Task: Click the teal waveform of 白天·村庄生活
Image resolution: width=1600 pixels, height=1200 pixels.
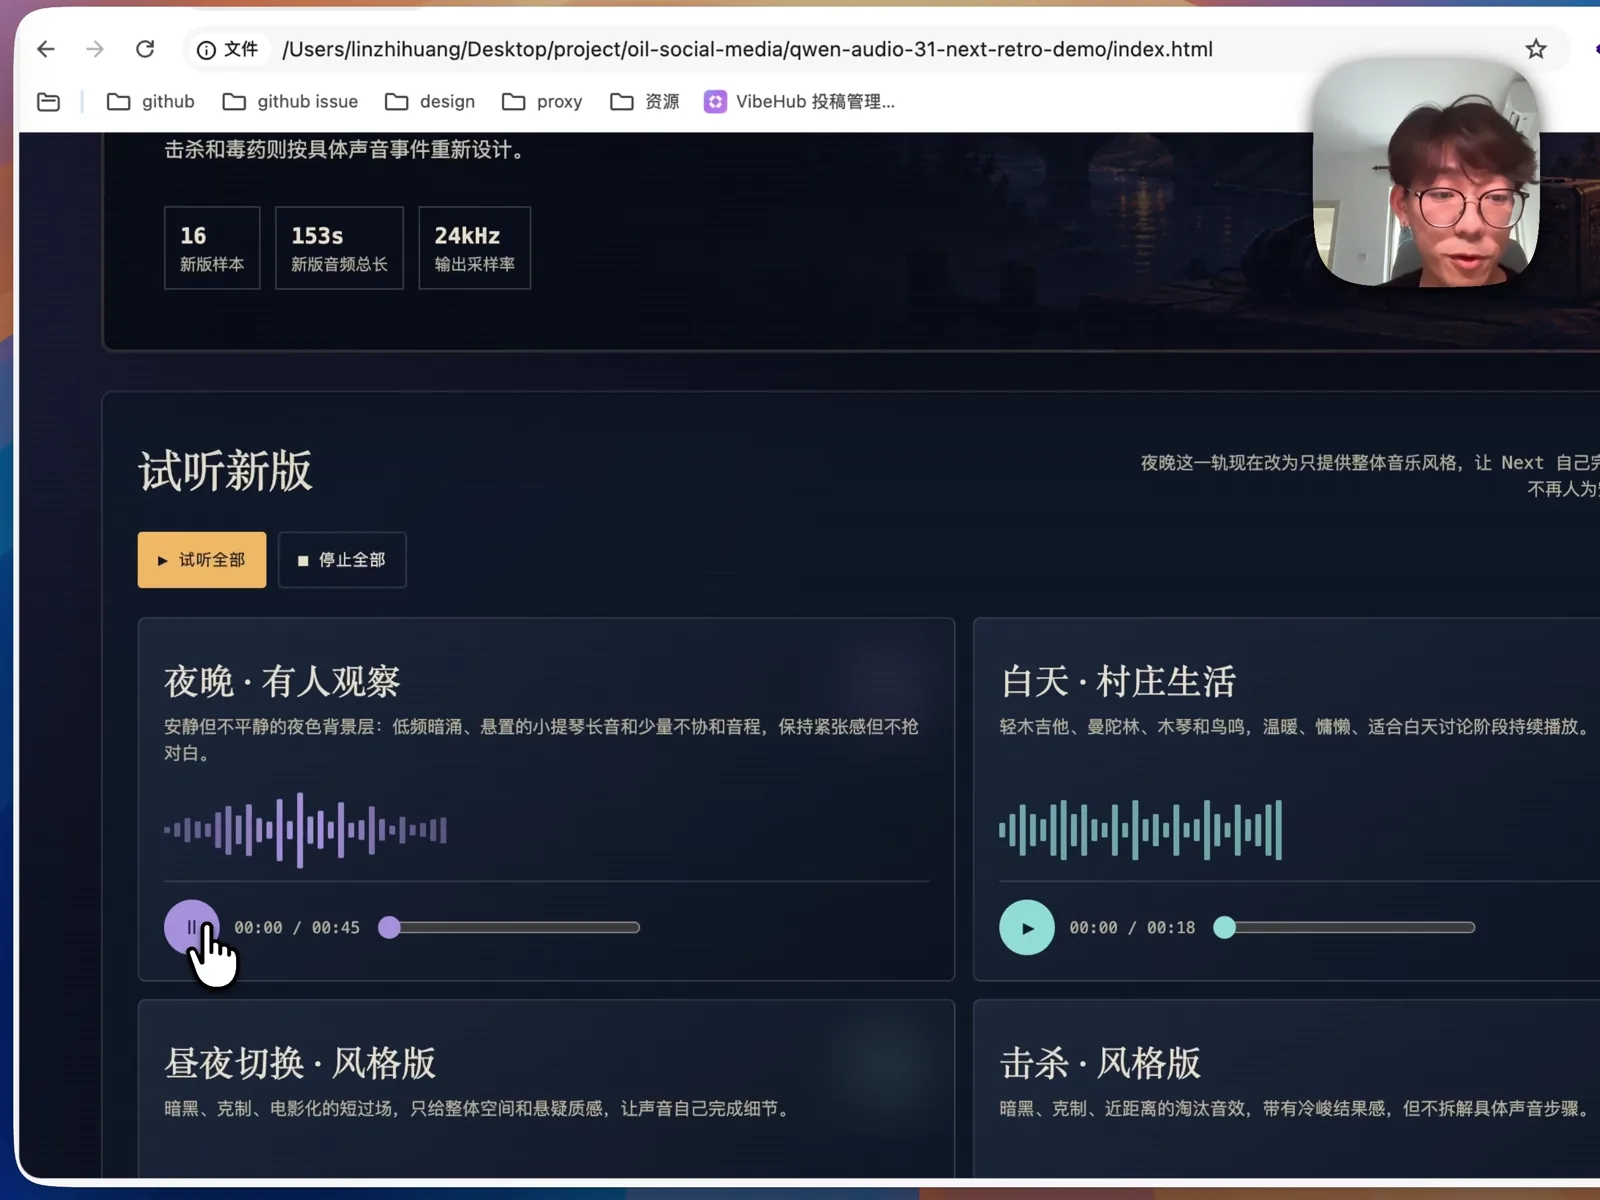Action: (x=1140, y=829)
